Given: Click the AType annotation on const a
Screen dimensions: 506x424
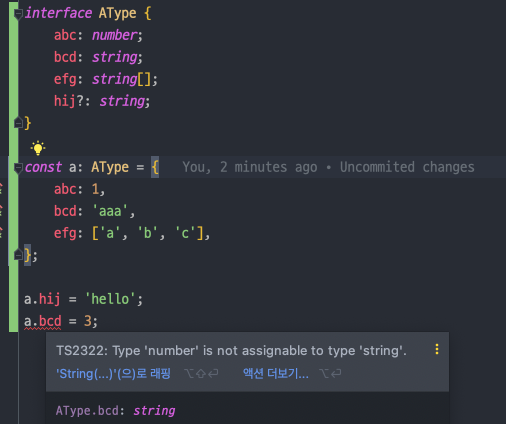Looking at the screenshot, I should pyautogui.click(x=110, y=167).
